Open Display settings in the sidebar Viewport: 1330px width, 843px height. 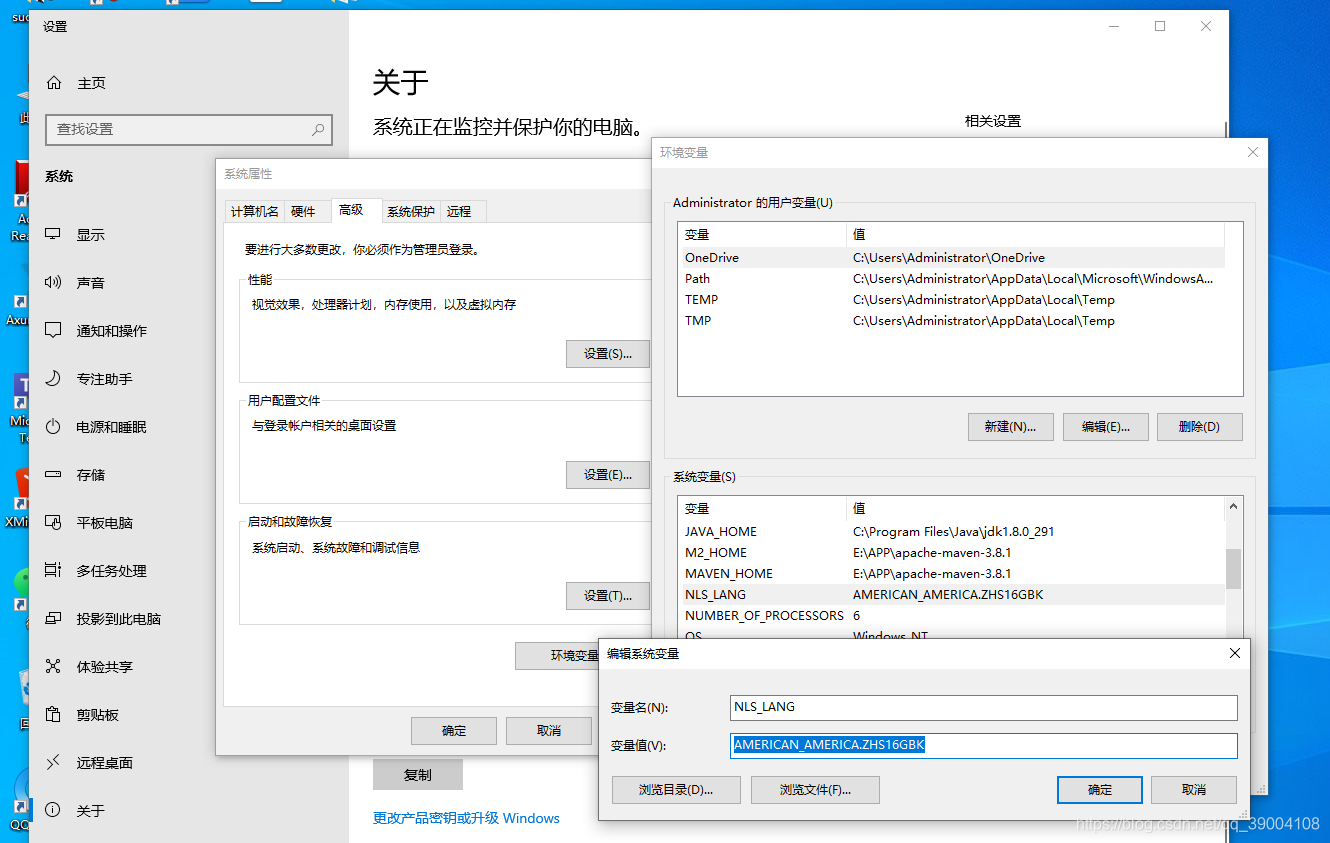pos(91,234)
